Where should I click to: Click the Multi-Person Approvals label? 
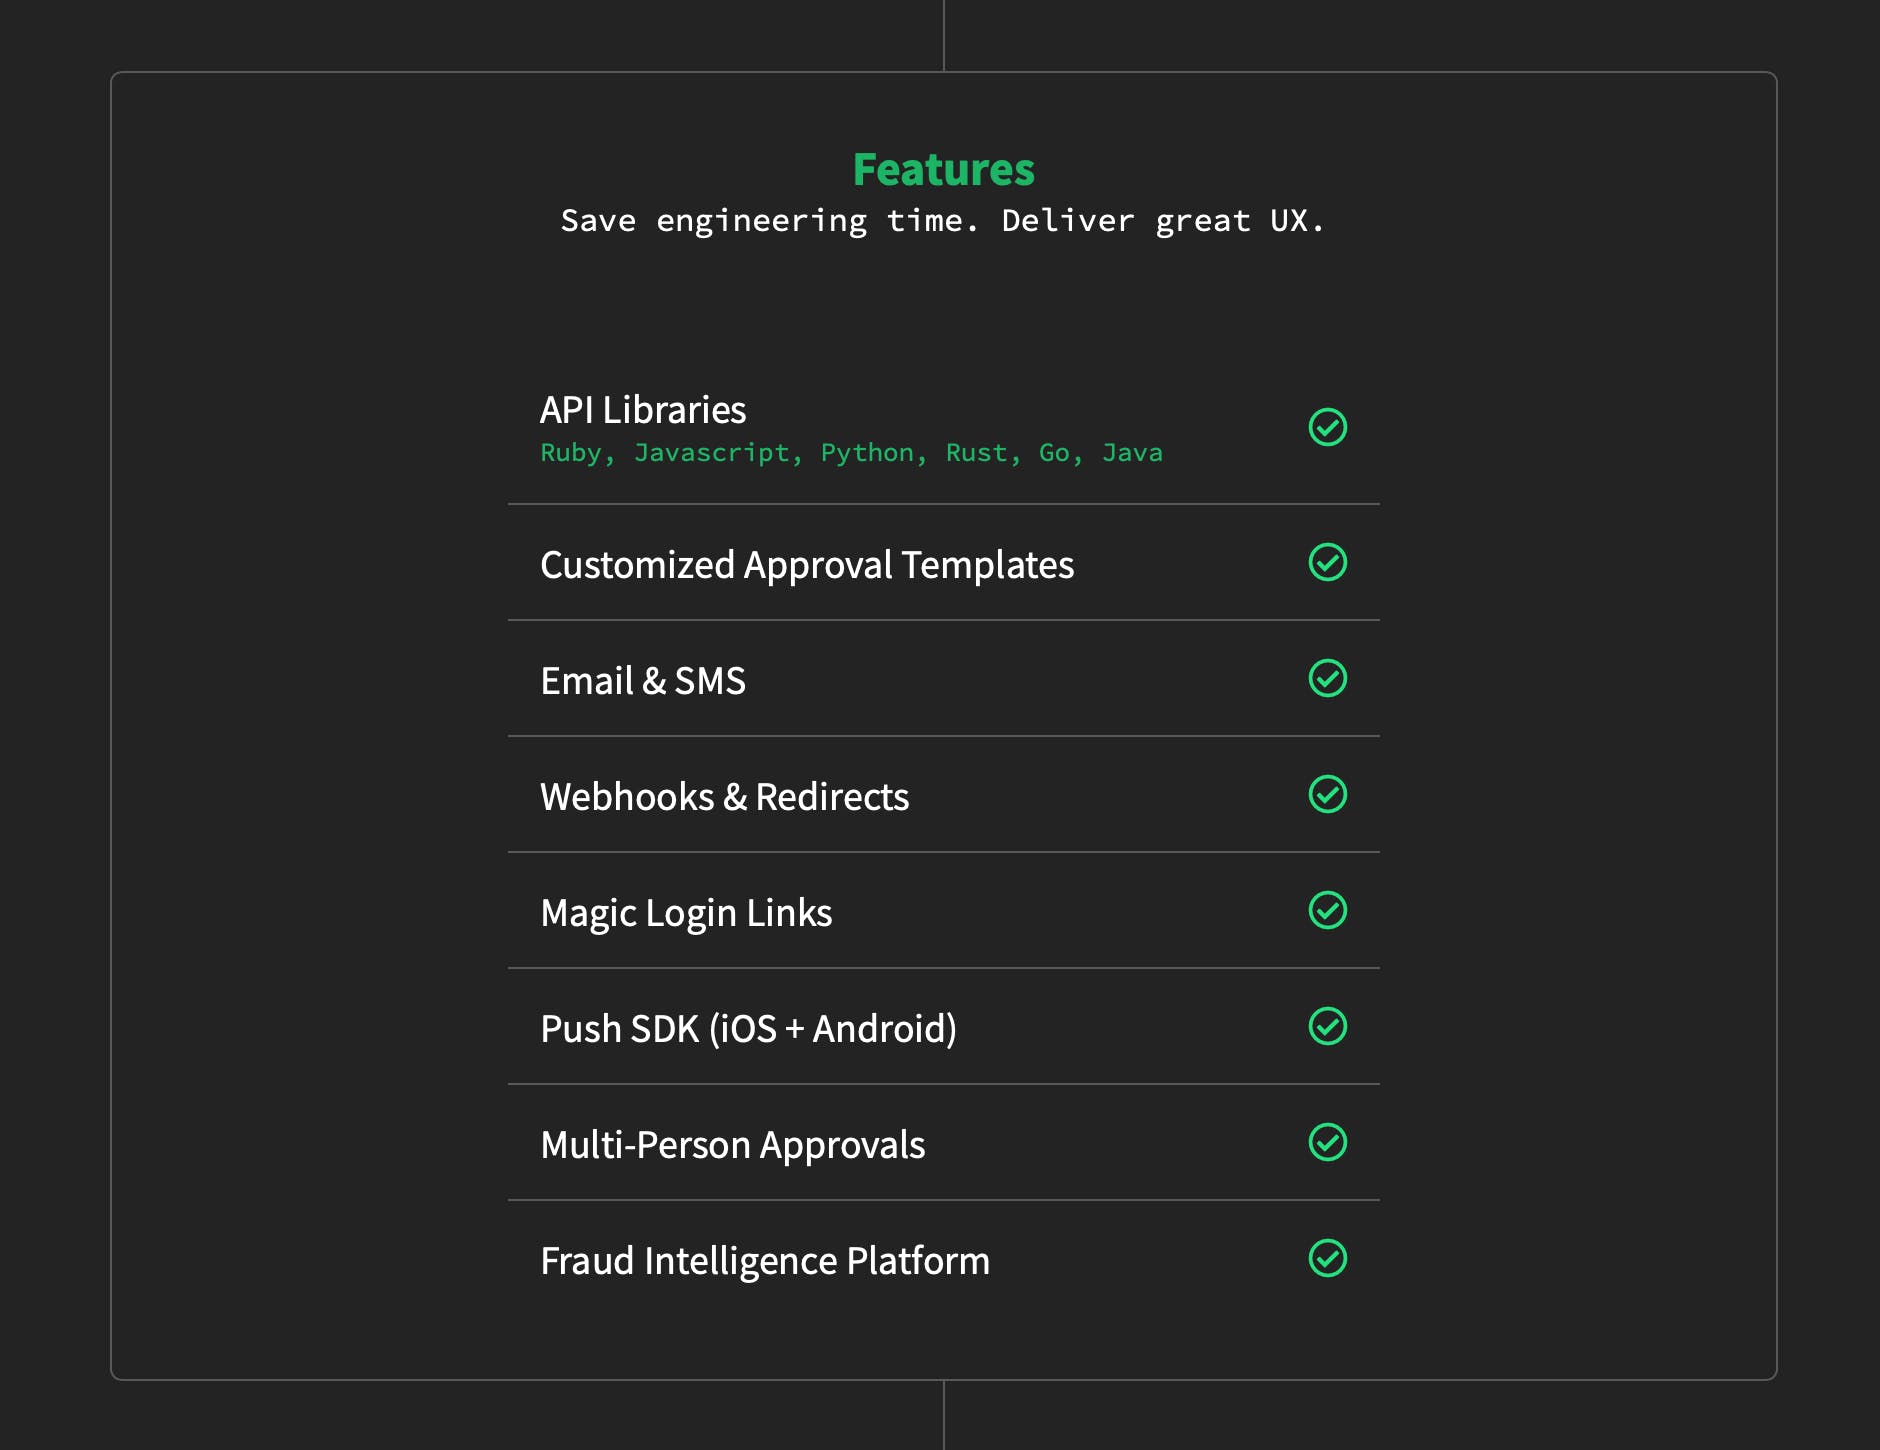(x=732, y=1145)
